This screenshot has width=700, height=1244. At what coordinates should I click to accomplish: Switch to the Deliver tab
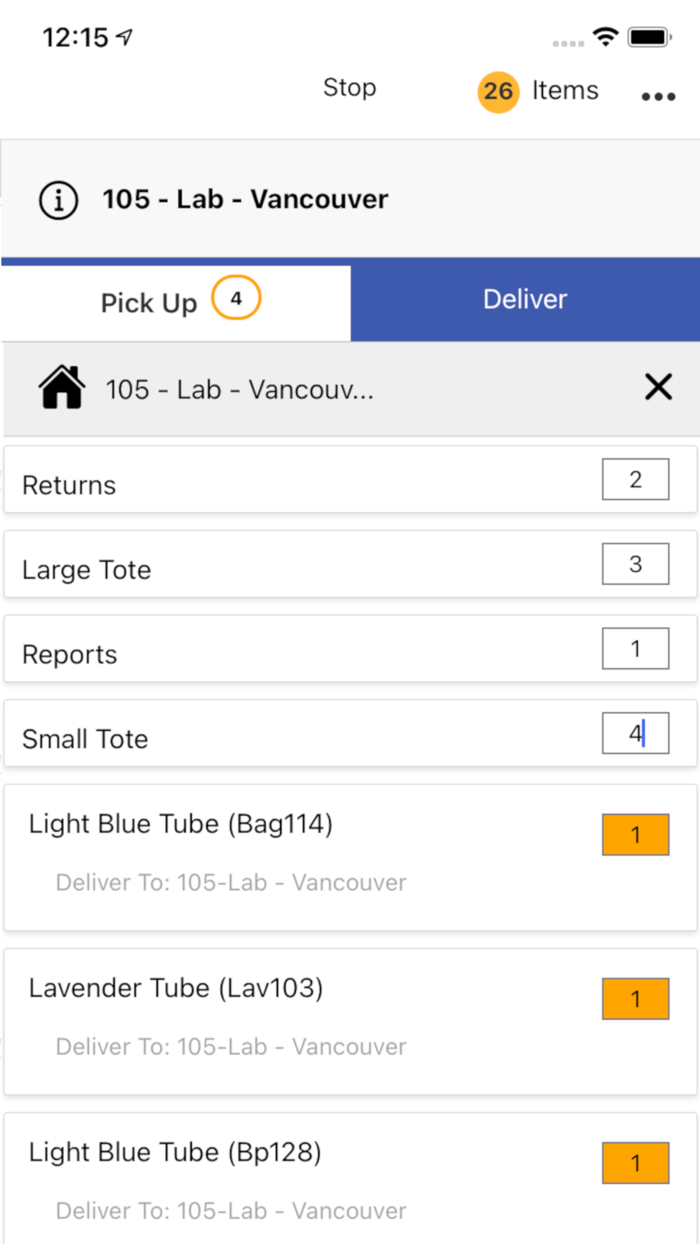525,300
